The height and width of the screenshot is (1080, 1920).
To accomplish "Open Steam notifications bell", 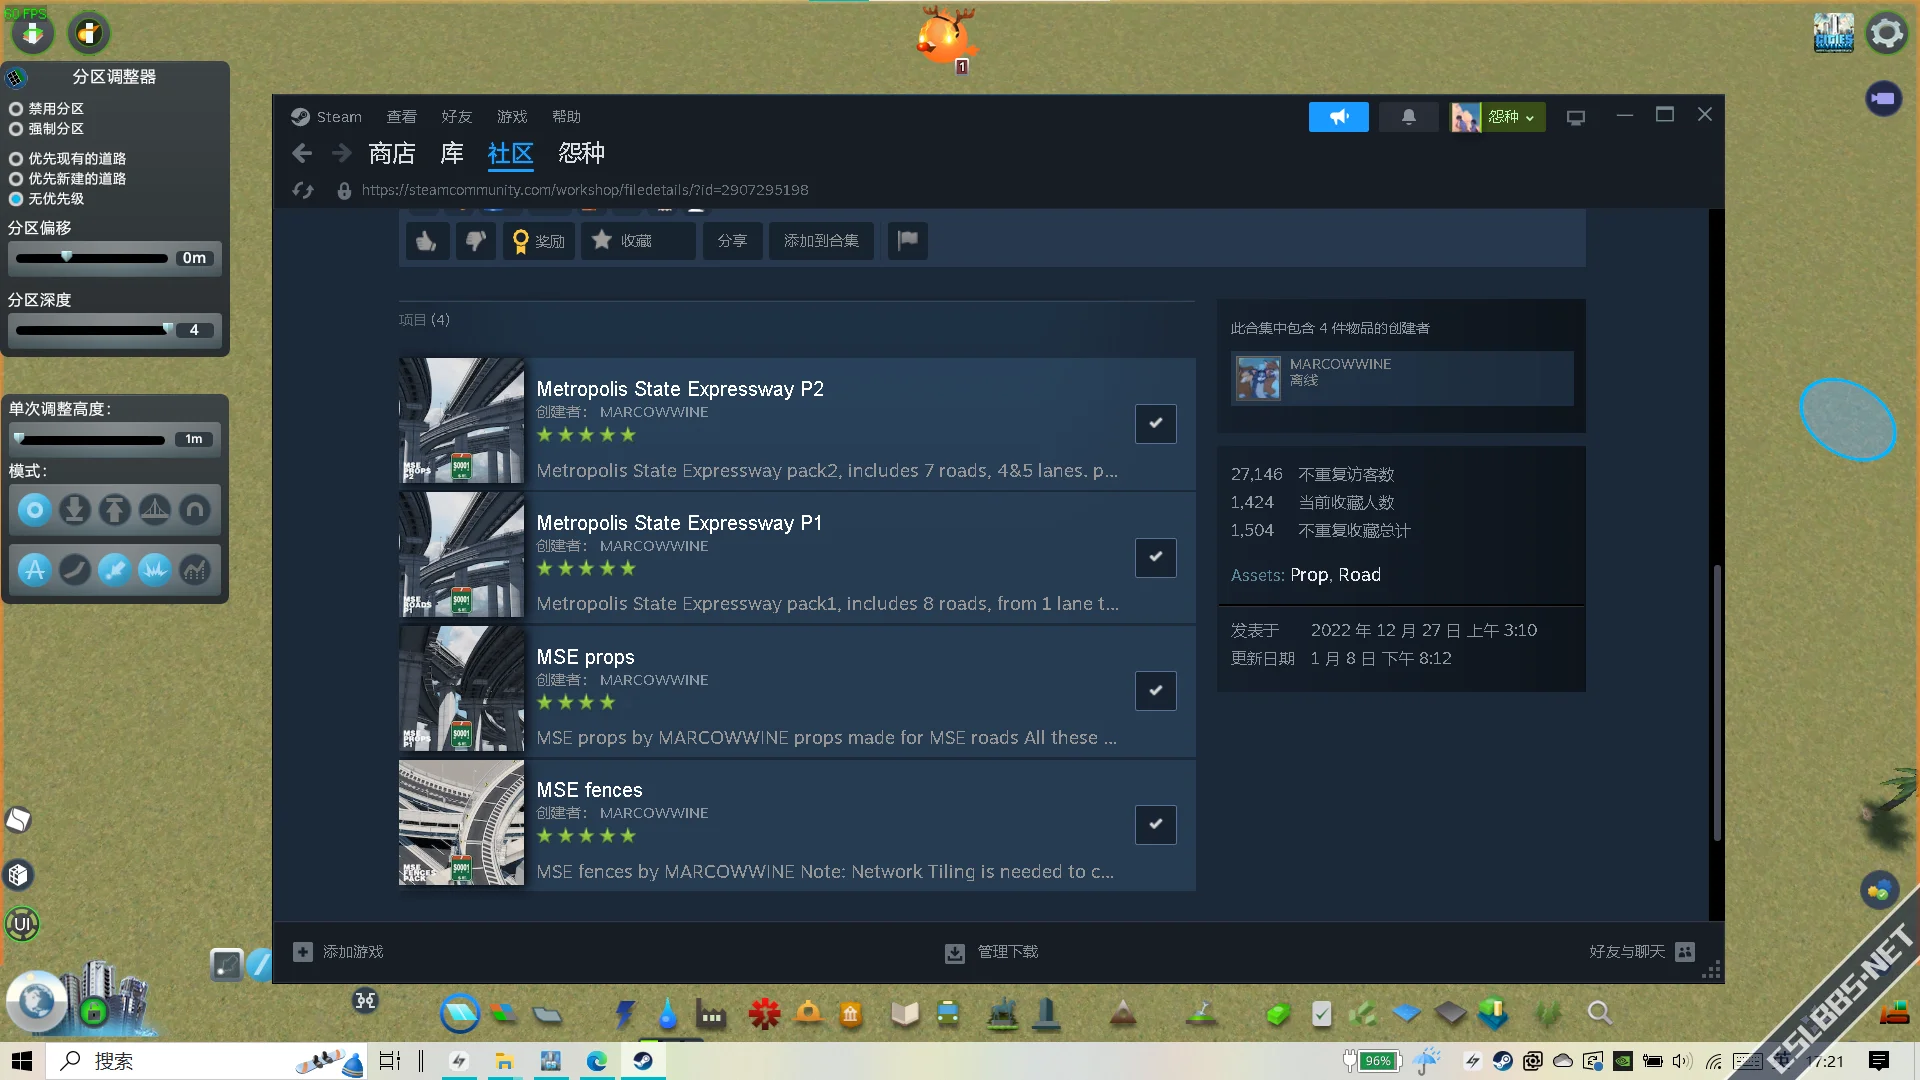I will (1409, 117).
